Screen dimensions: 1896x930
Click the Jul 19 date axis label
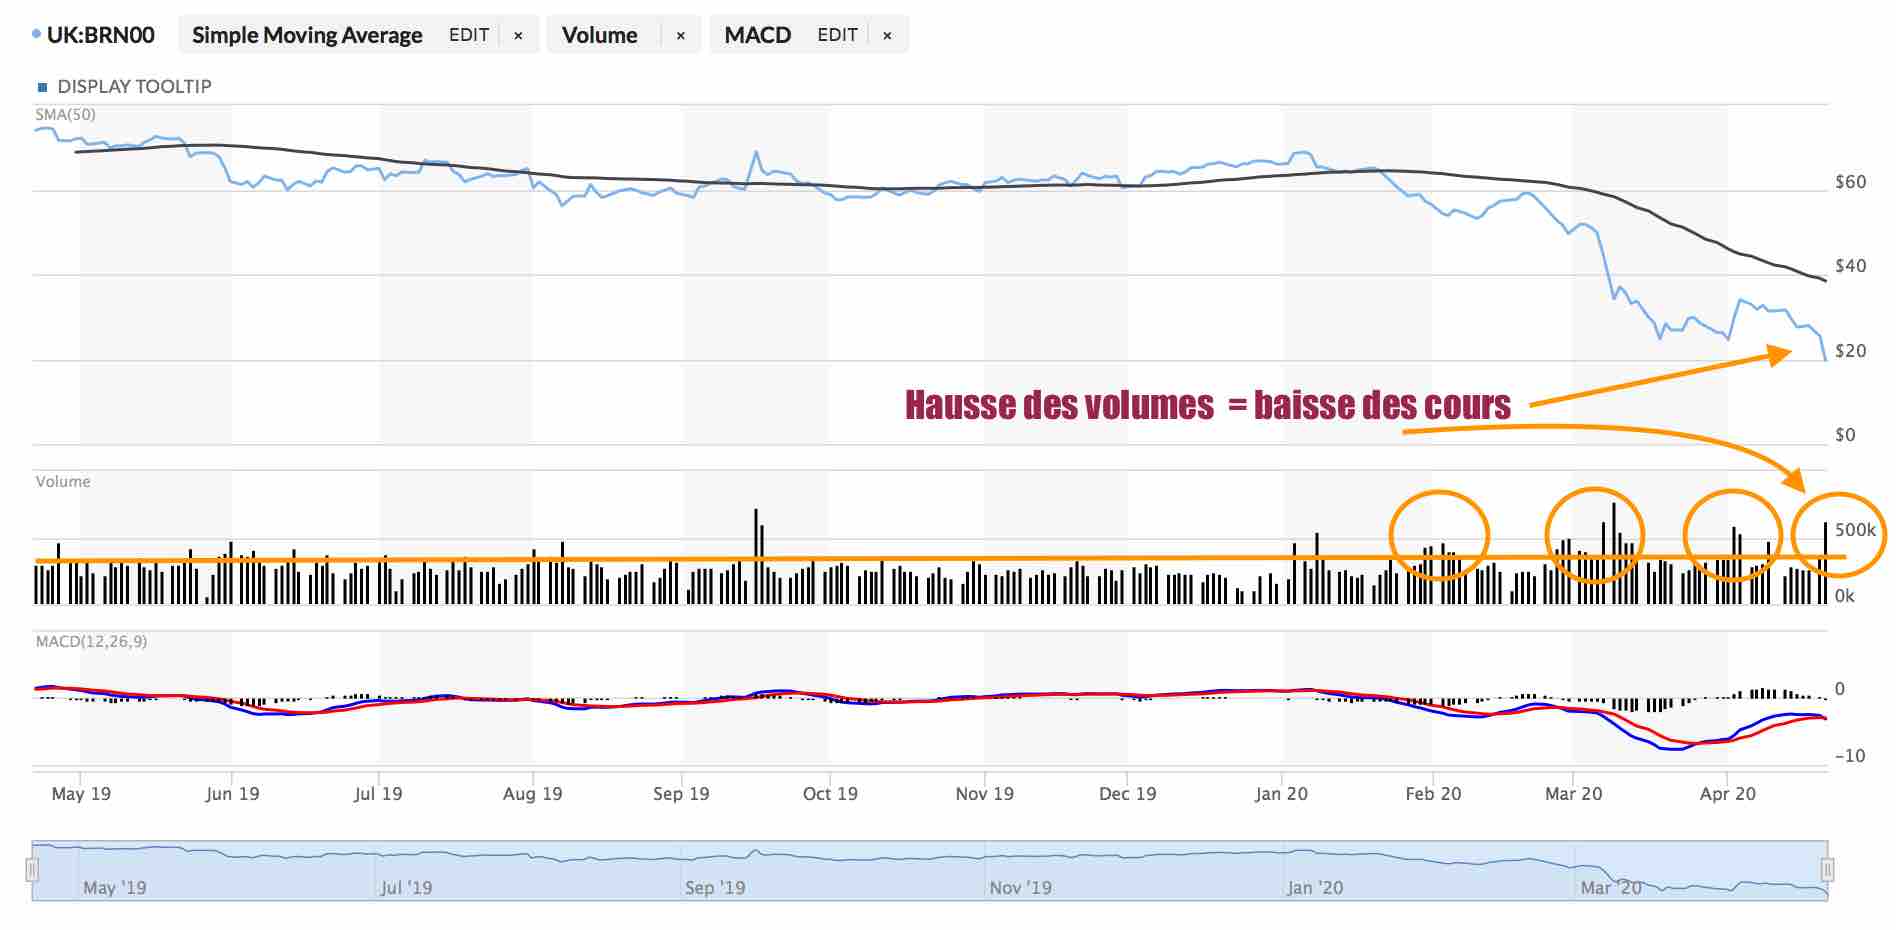click(x=378, y=794)
